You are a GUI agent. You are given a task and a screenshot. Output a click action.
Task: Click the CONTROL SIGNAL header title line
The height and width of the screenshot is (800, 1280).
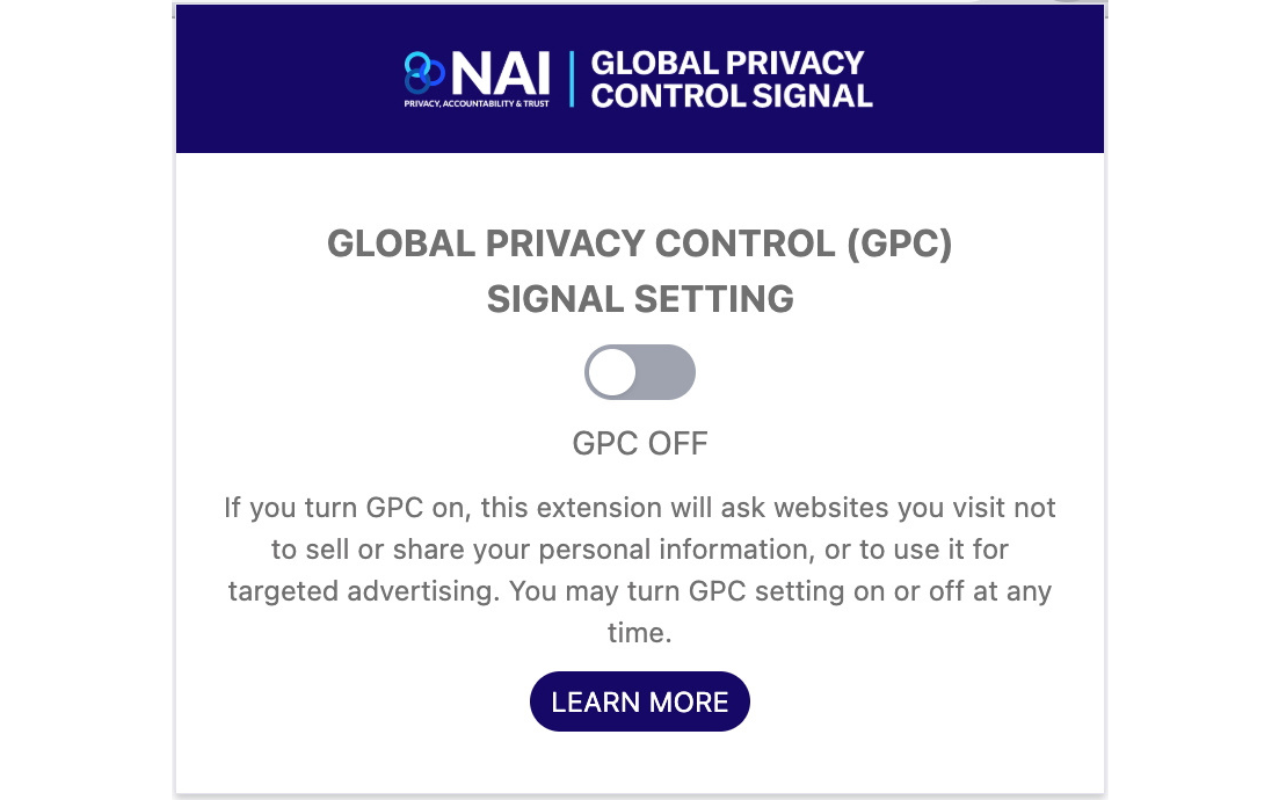pyautogui.click(x=731, y=96)
